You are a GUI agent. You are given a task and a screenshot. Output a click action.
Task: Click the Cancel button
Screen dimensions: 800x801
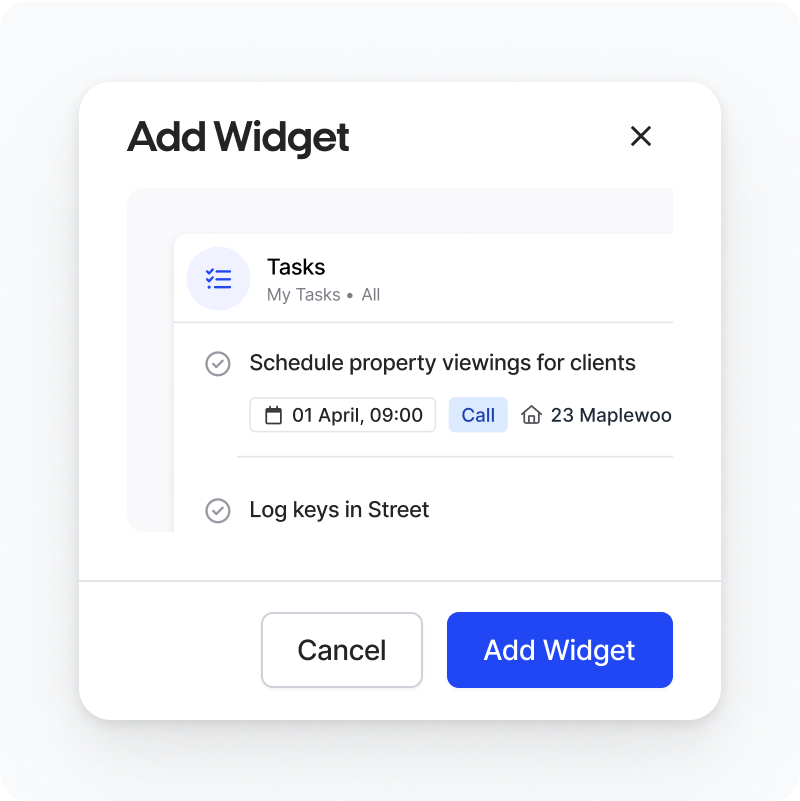coord(342,650)
